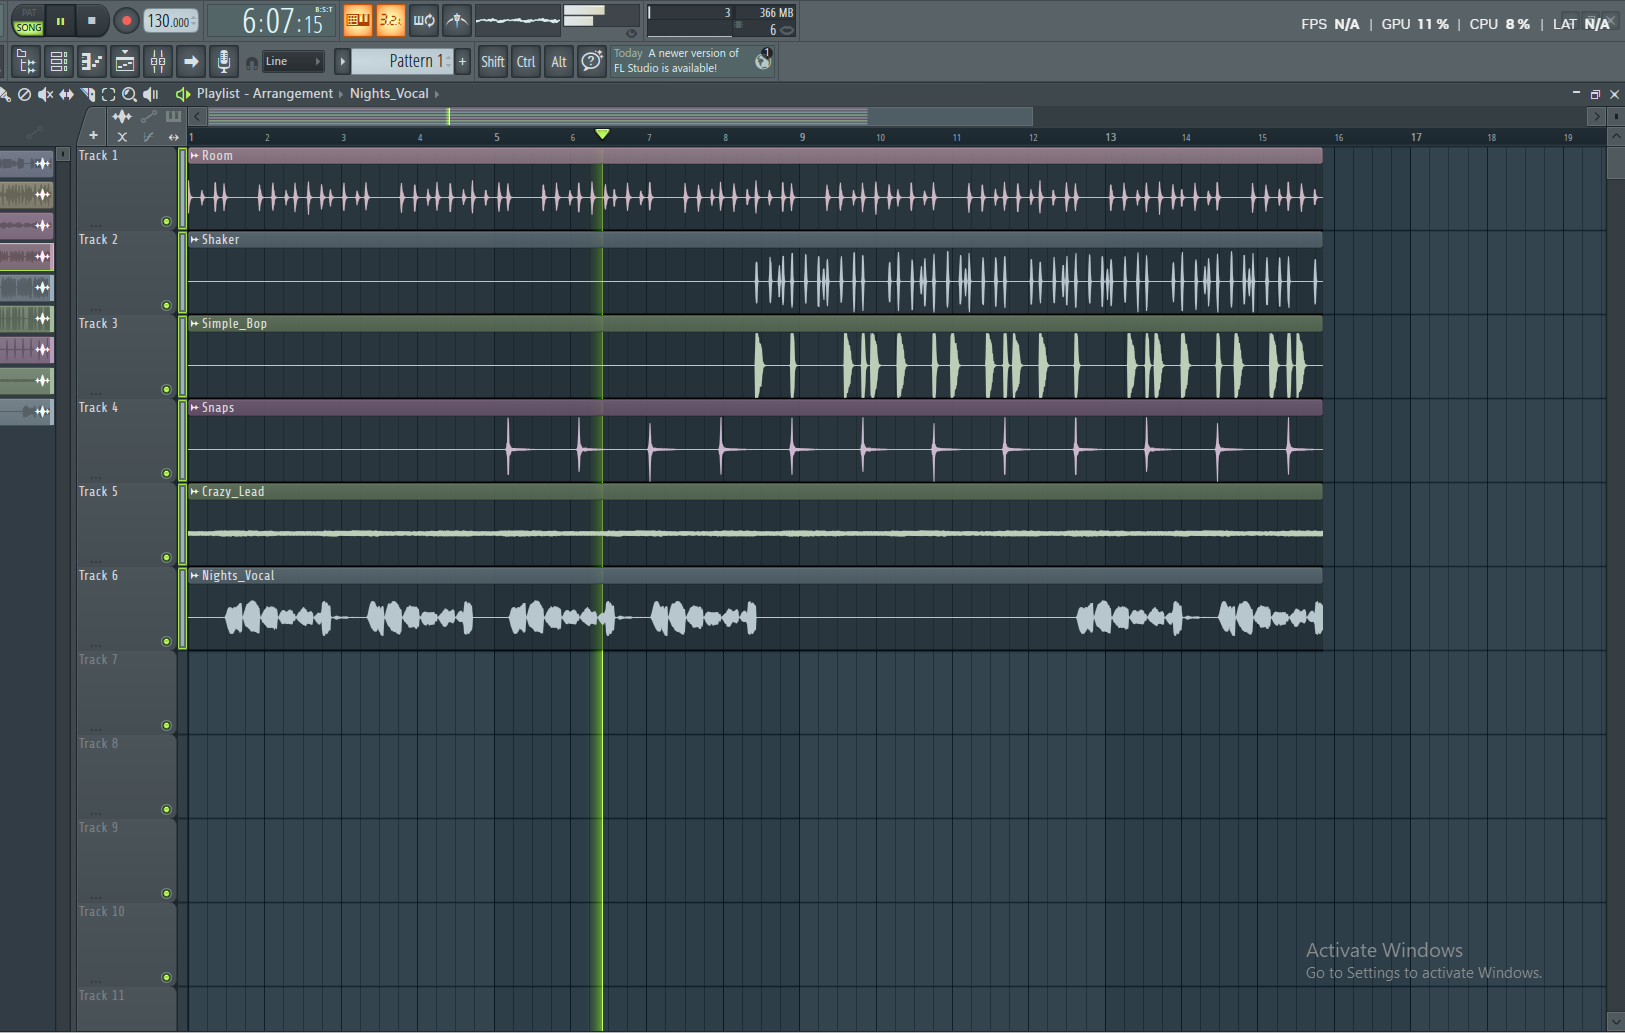Pick the Zoom tool in playlist
This screenshot has width=1625, height=1033.
tap(129, 94)
